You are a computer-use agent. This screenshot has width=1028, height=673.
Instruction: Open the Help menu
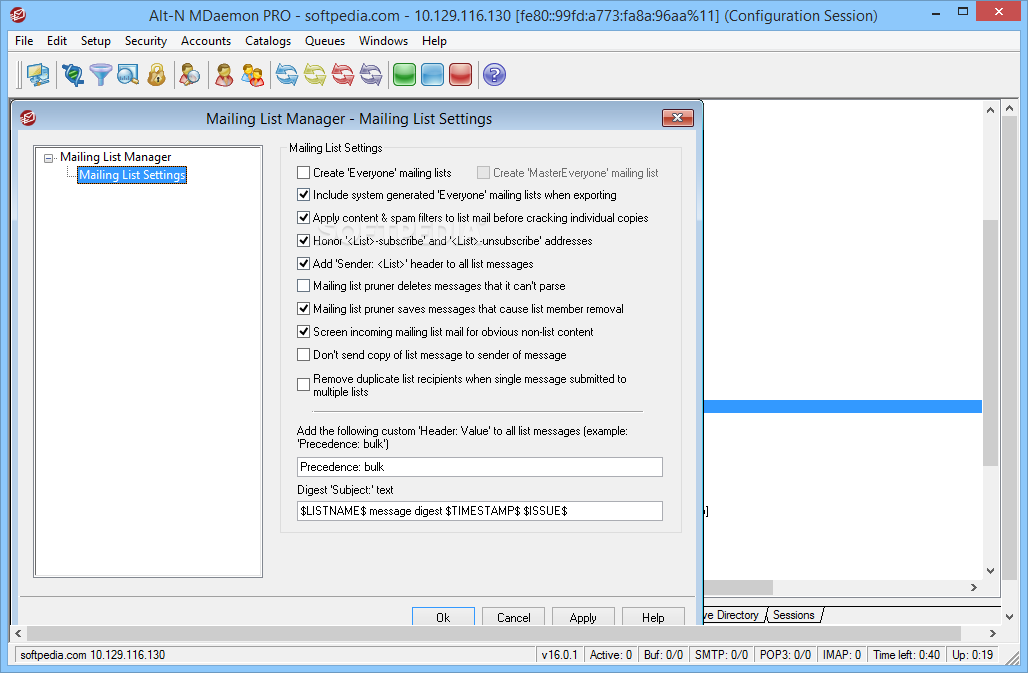click(434, 41)
